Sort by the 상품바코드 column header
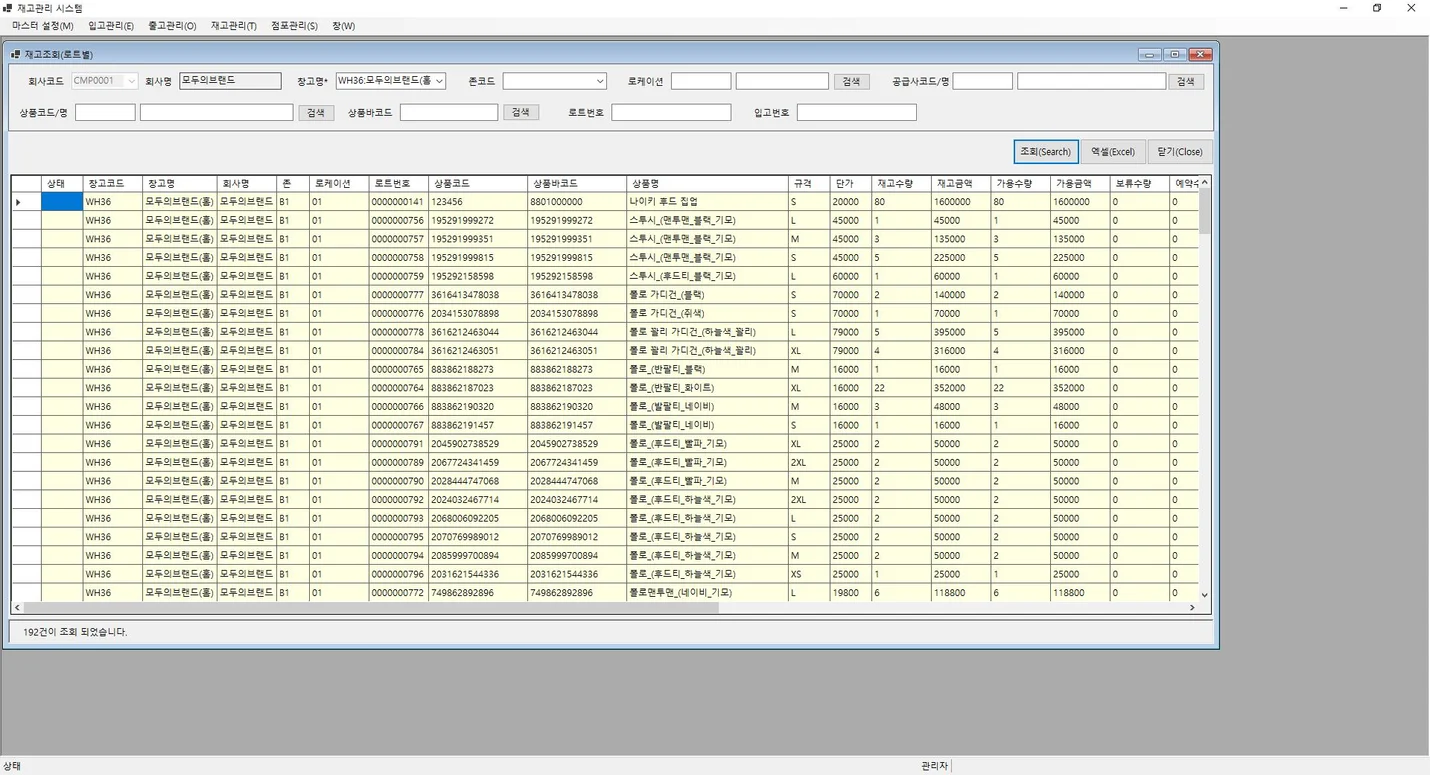Image resolution: width=1430 pixels, height=775 pixels. coord(577,184)
